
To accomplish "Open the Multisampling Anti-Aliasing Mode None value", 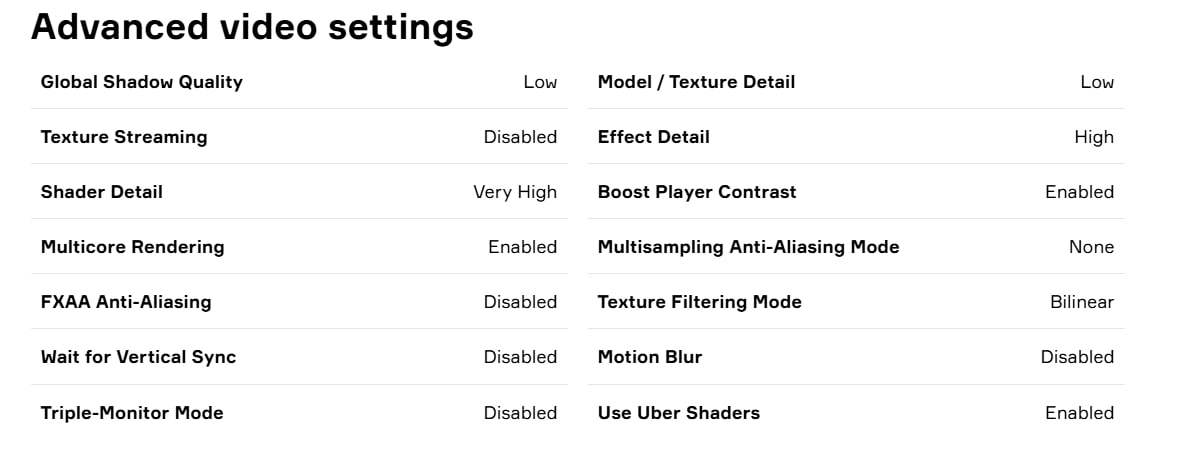I will pos(1091,247).
